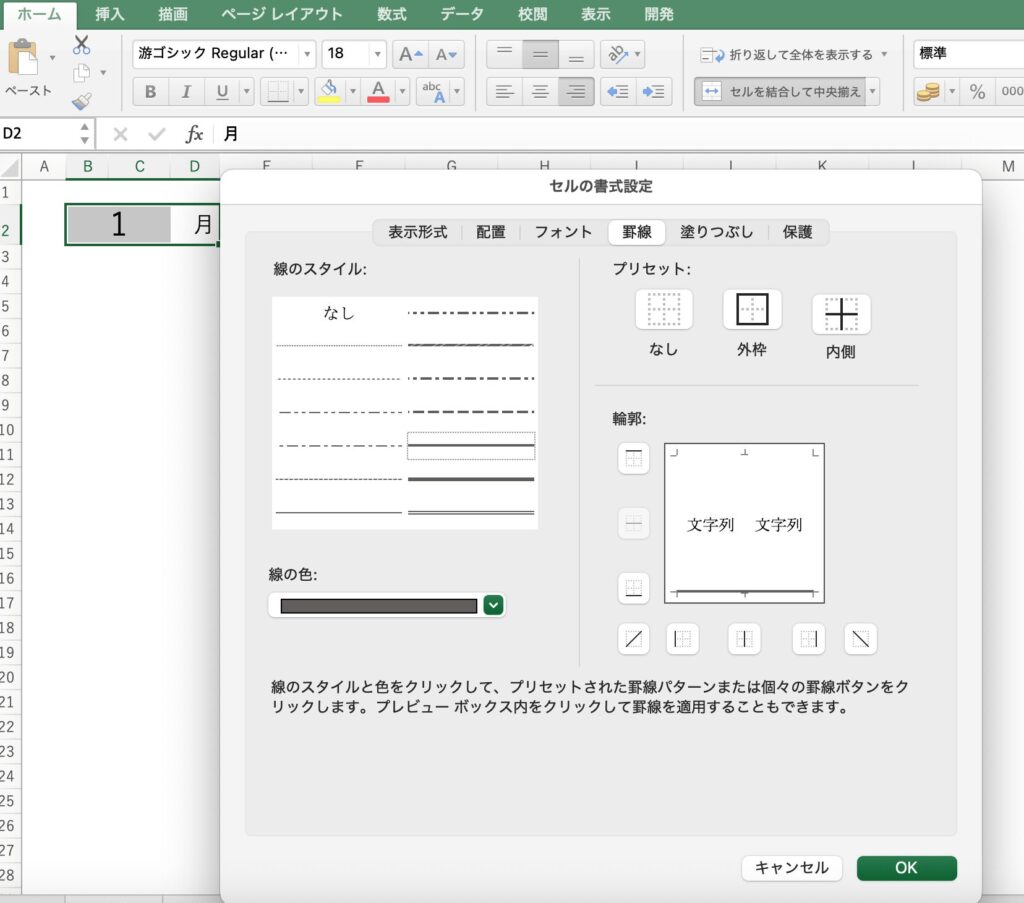Viewport: 1024px width, 903px height.
Task: Click セルを結合して中央揃え button
Action: coord(780,91)
